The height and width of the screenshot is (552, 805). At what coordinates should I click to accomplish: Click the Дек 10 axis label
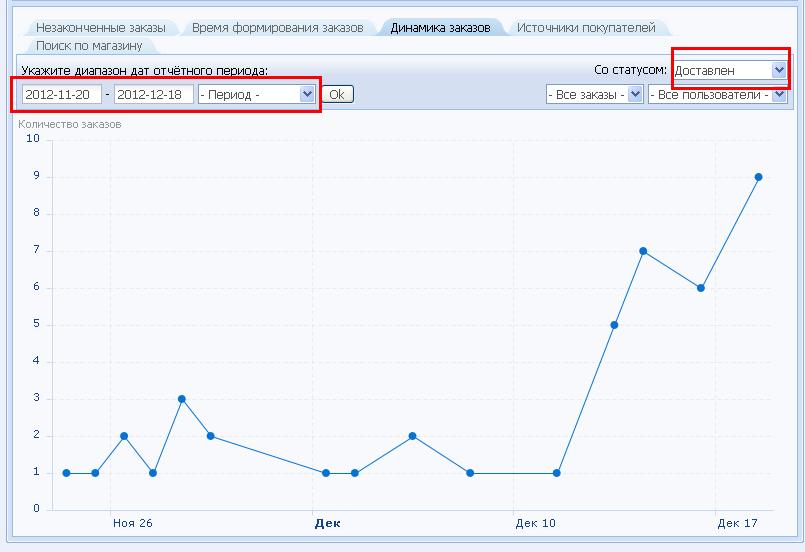(535, 523)
